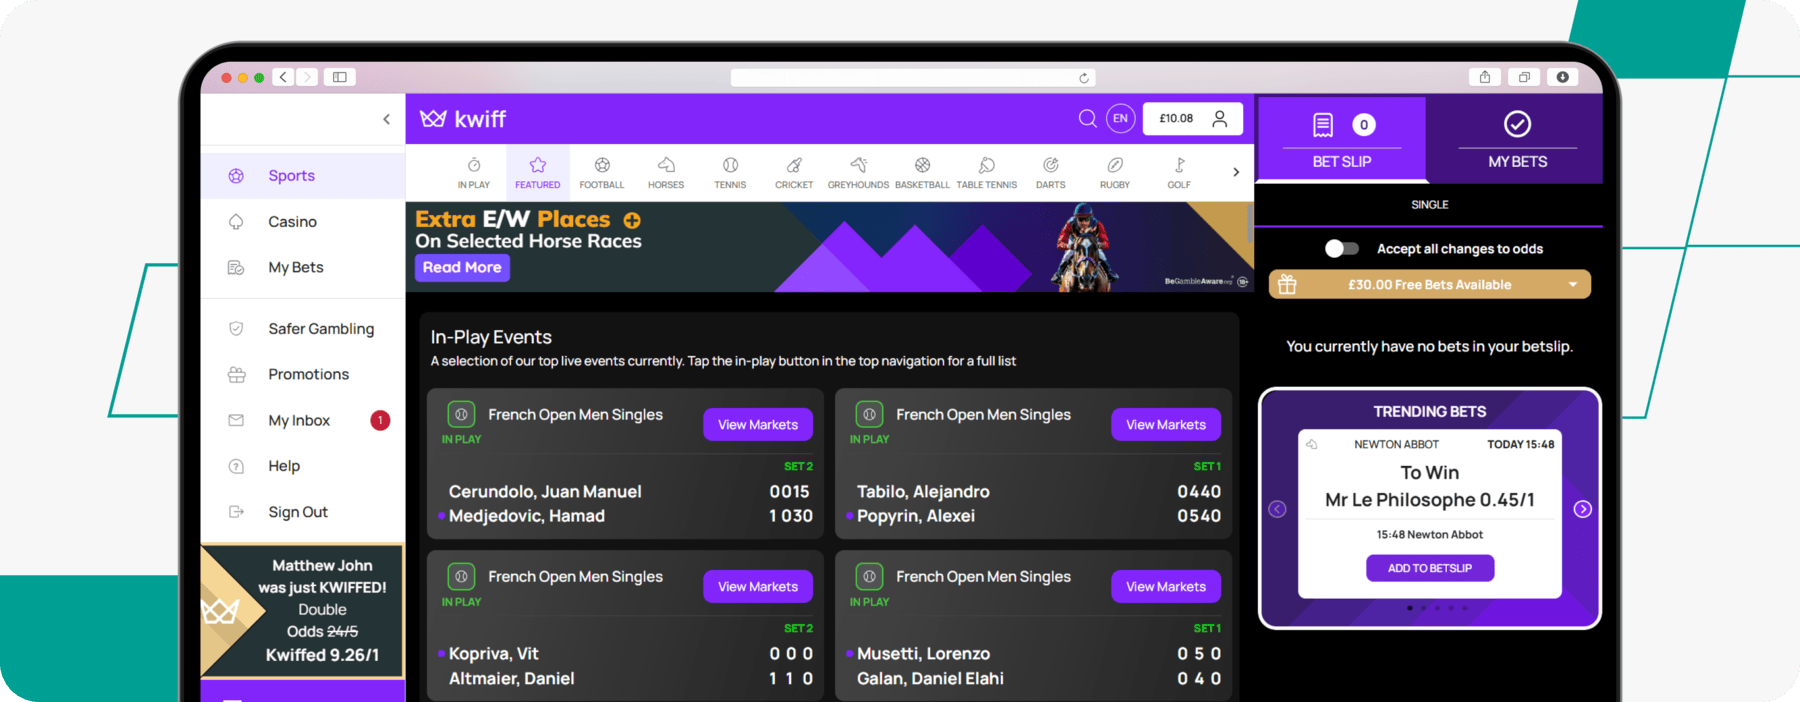
Task: Reload page with refresh icon
Action: [1083, 78]
